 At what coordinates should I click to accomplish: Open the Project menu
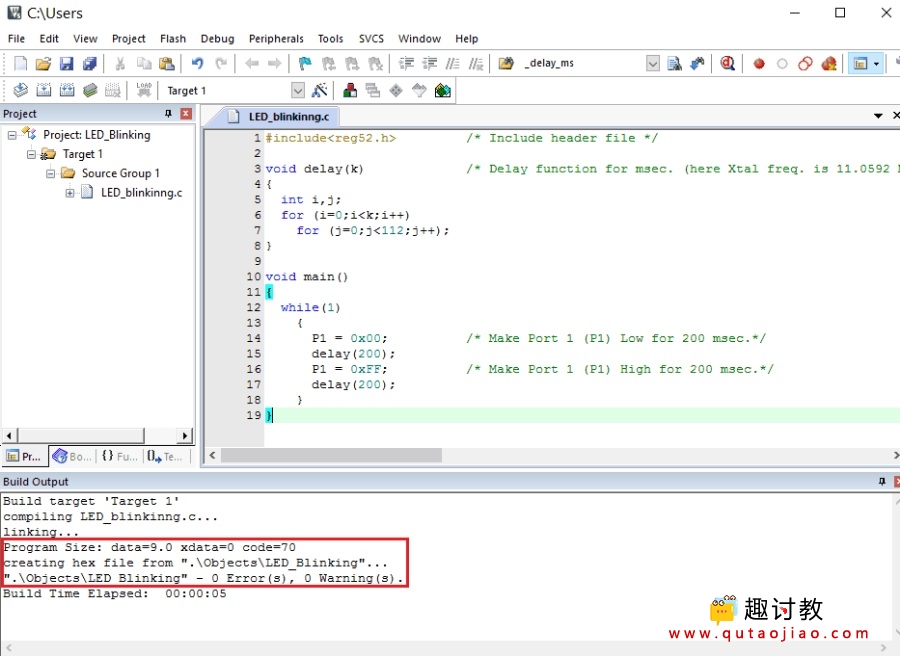pos(129,38)
